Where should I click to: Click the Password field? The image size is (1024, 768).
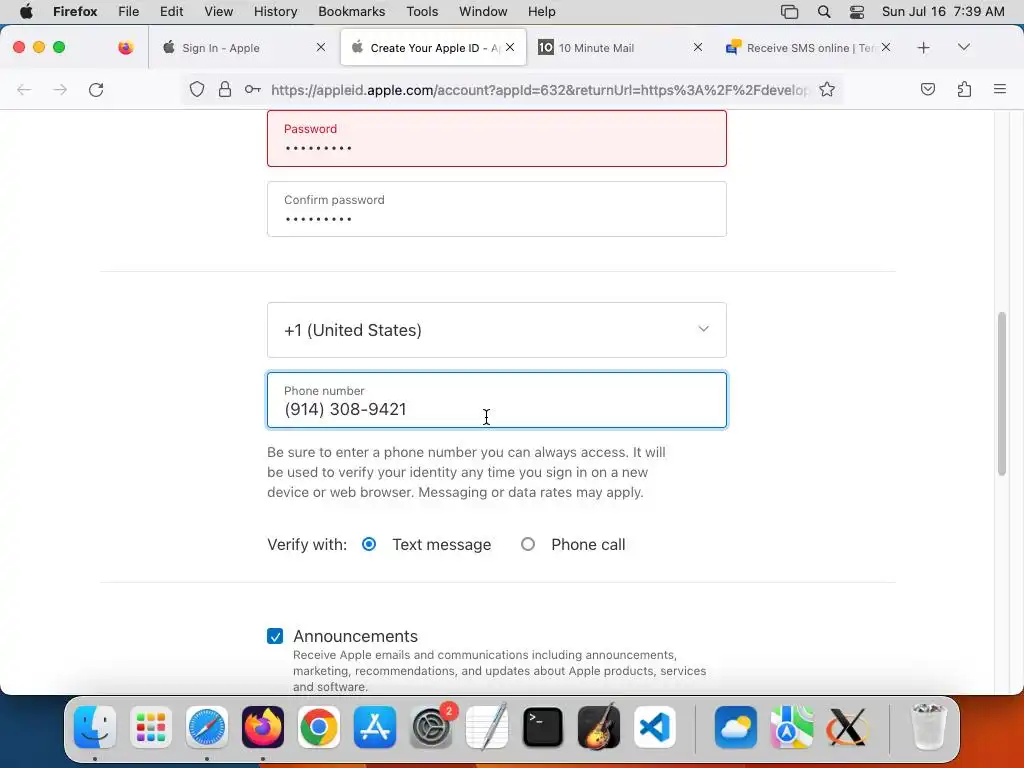pos(496,138)
